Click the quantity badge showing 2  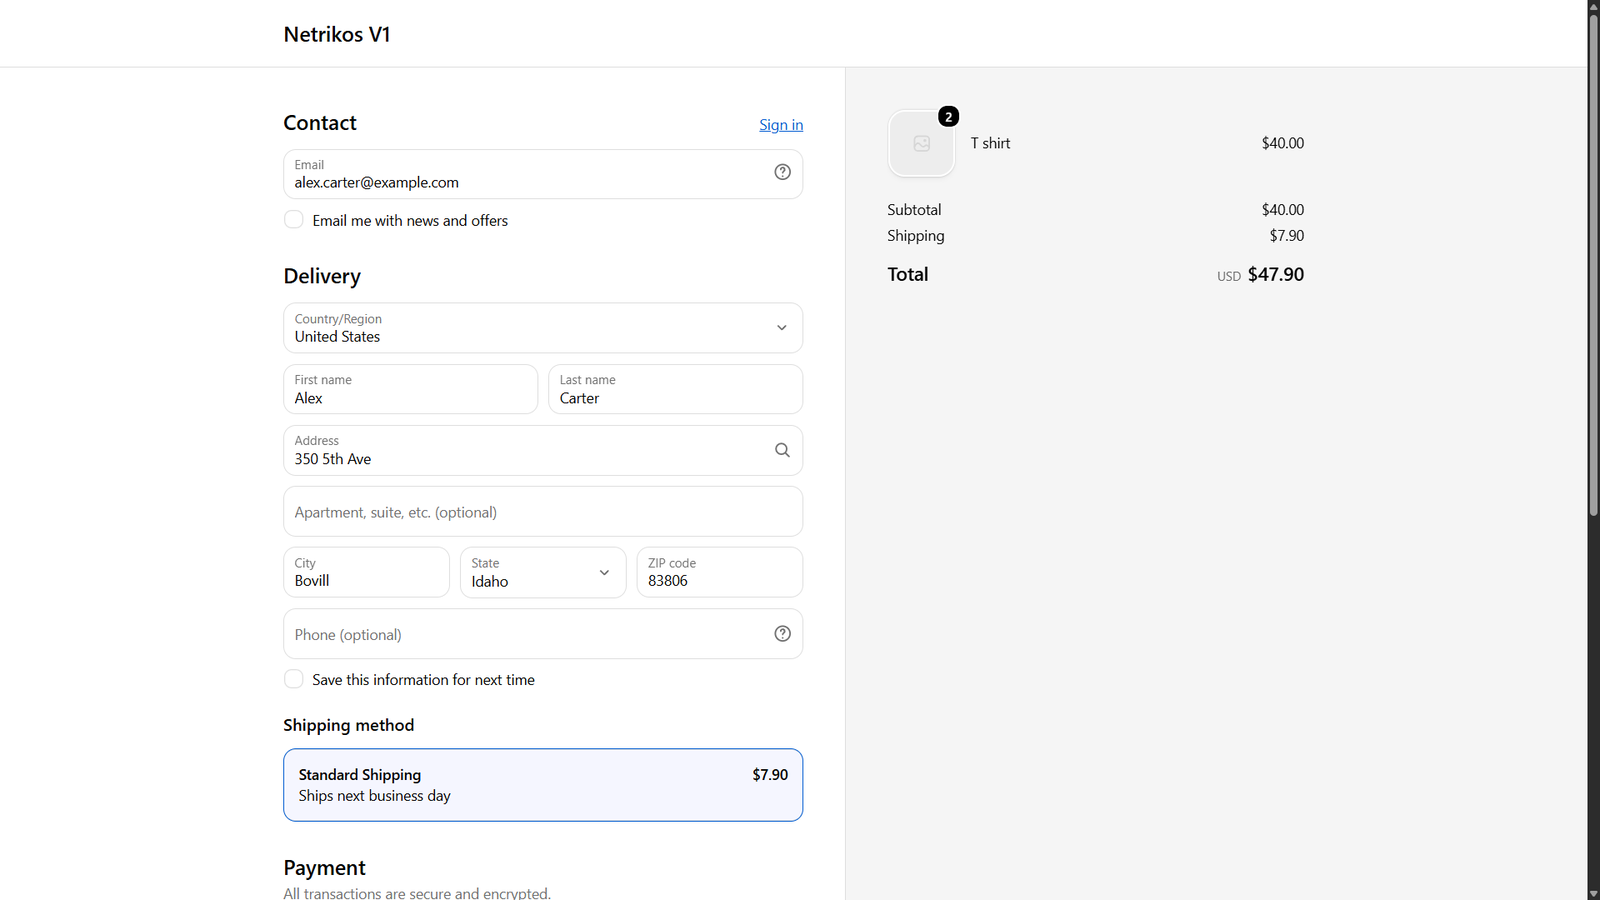[x=948, y=117]
